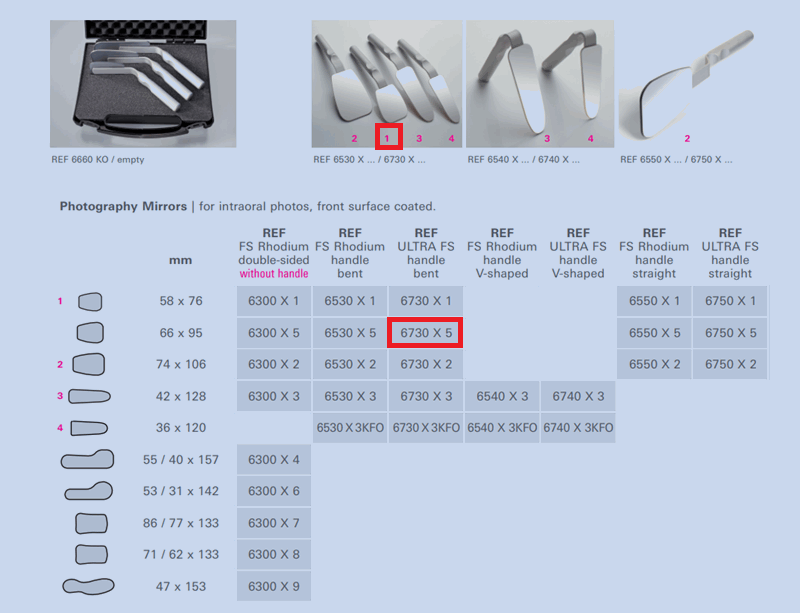Click the mirror case photo REF 6660 KO

coord(143,84)
